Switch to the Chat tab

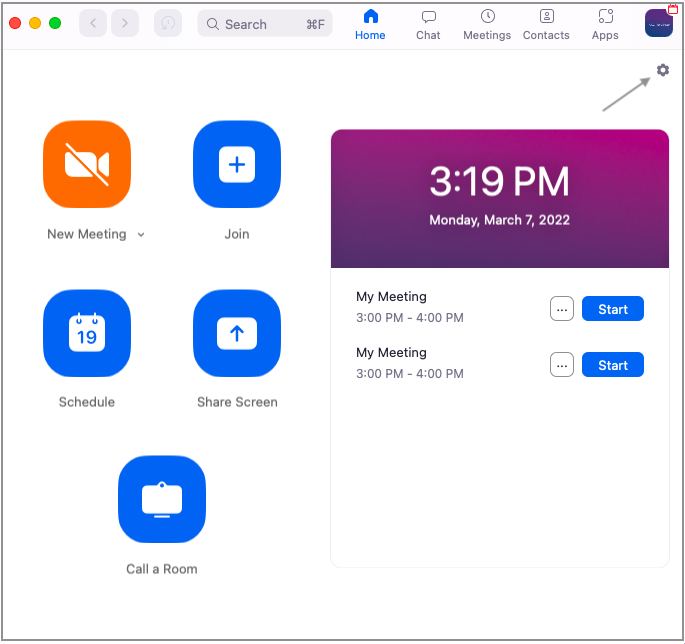(428, 24)
